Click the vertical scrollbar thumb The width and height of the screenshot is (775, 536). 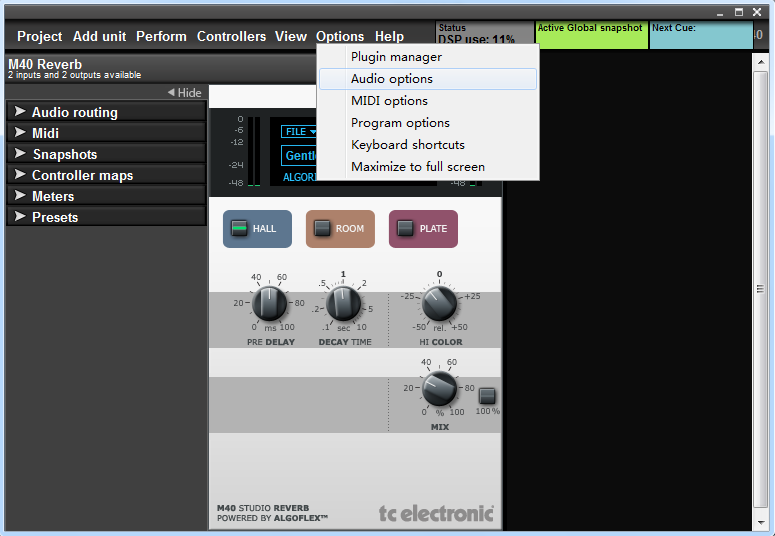click(x=760, y=289)
